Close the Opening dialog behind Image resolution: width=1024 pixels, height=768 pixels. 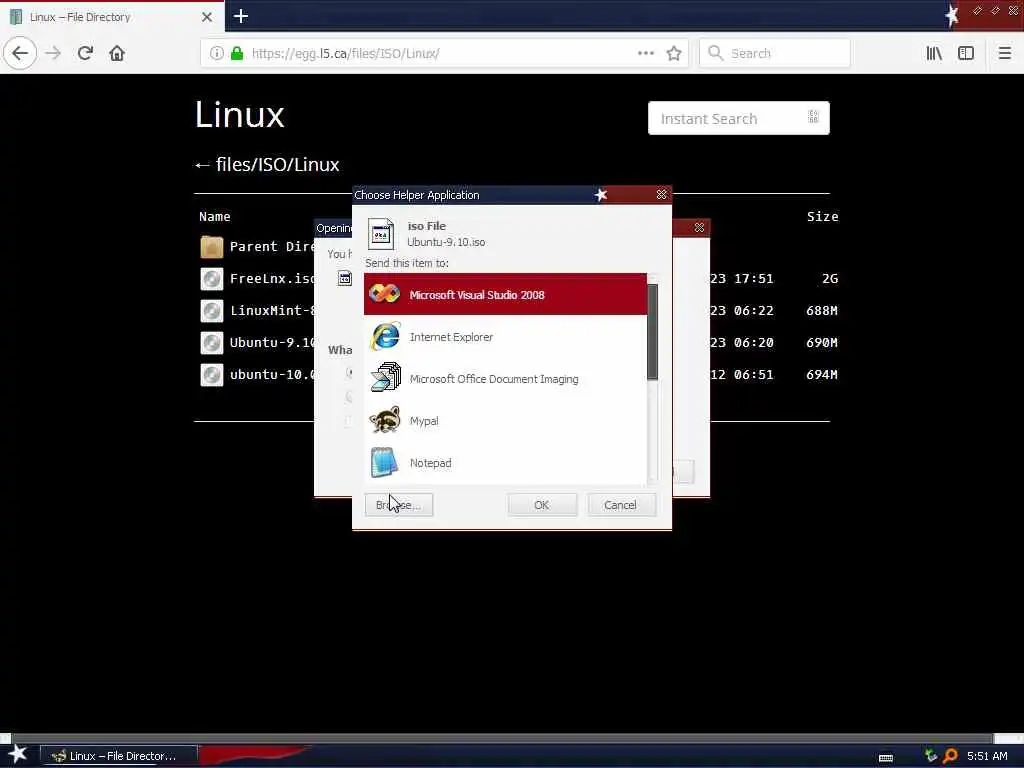(699, 227)
